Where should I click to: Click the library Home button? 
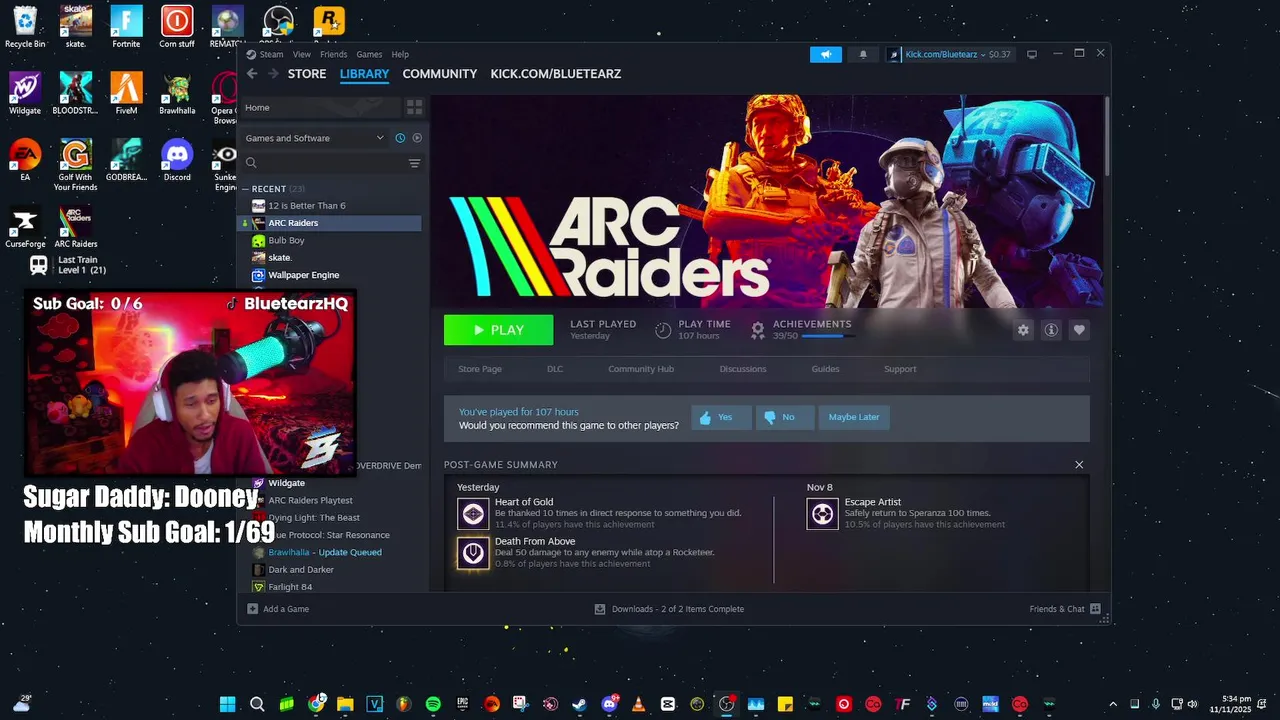coord(320,107)
